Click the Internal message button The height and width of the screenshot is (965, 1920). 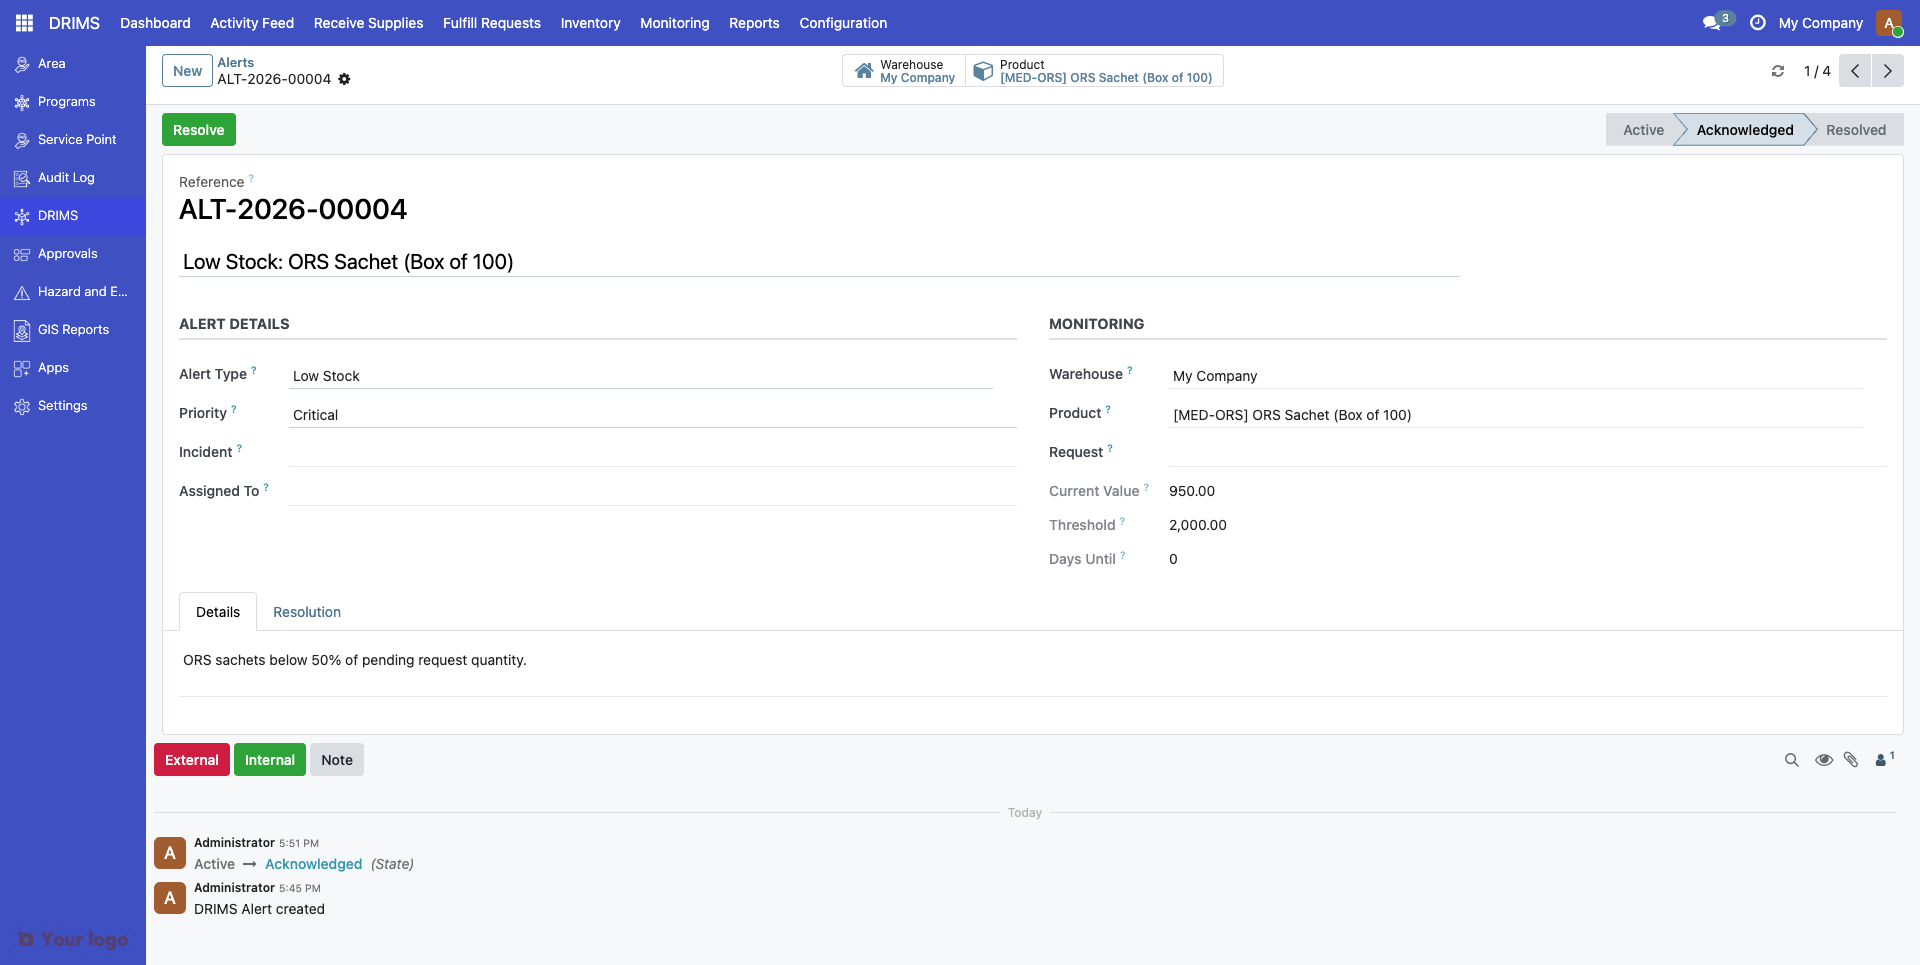(x=270, y=760)
